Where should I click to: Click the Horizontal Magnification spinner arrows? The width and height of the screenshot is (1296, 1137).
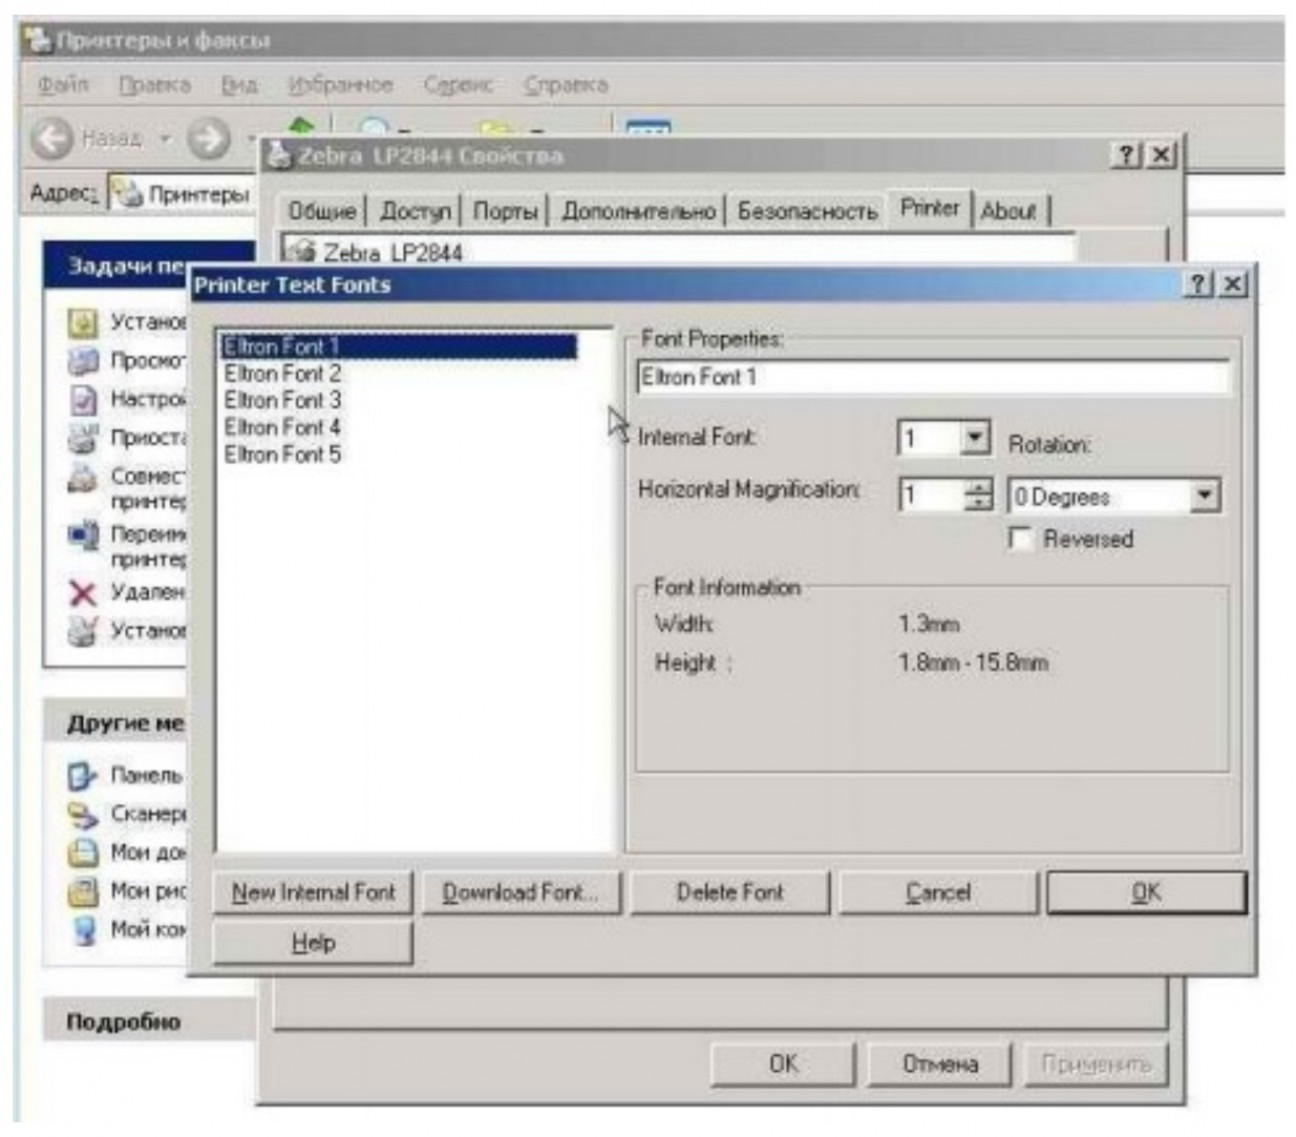978,495
